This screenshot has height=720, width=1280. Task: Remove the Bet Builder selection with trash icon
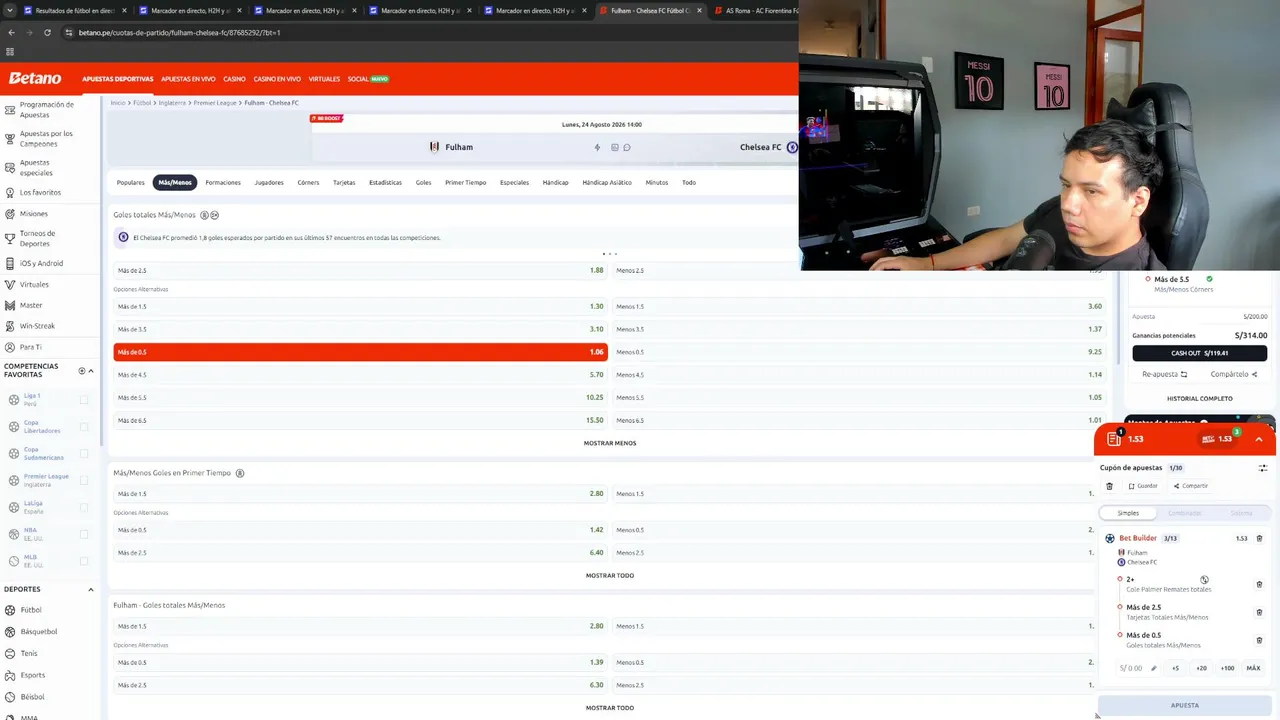coord(1259,538)
